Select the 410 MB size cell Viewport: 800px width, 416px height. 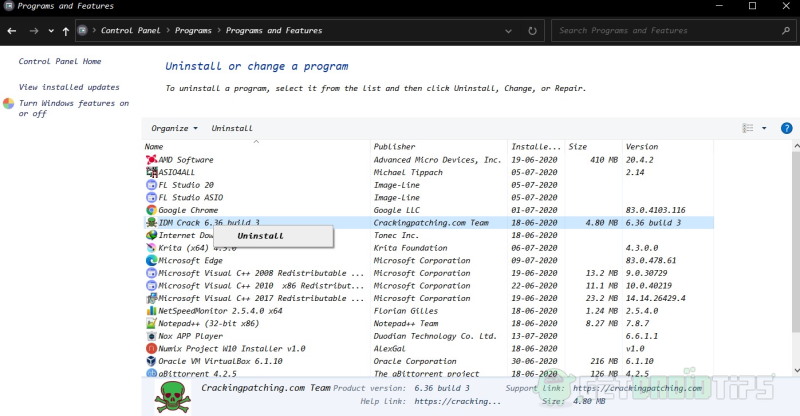point(604,160)
